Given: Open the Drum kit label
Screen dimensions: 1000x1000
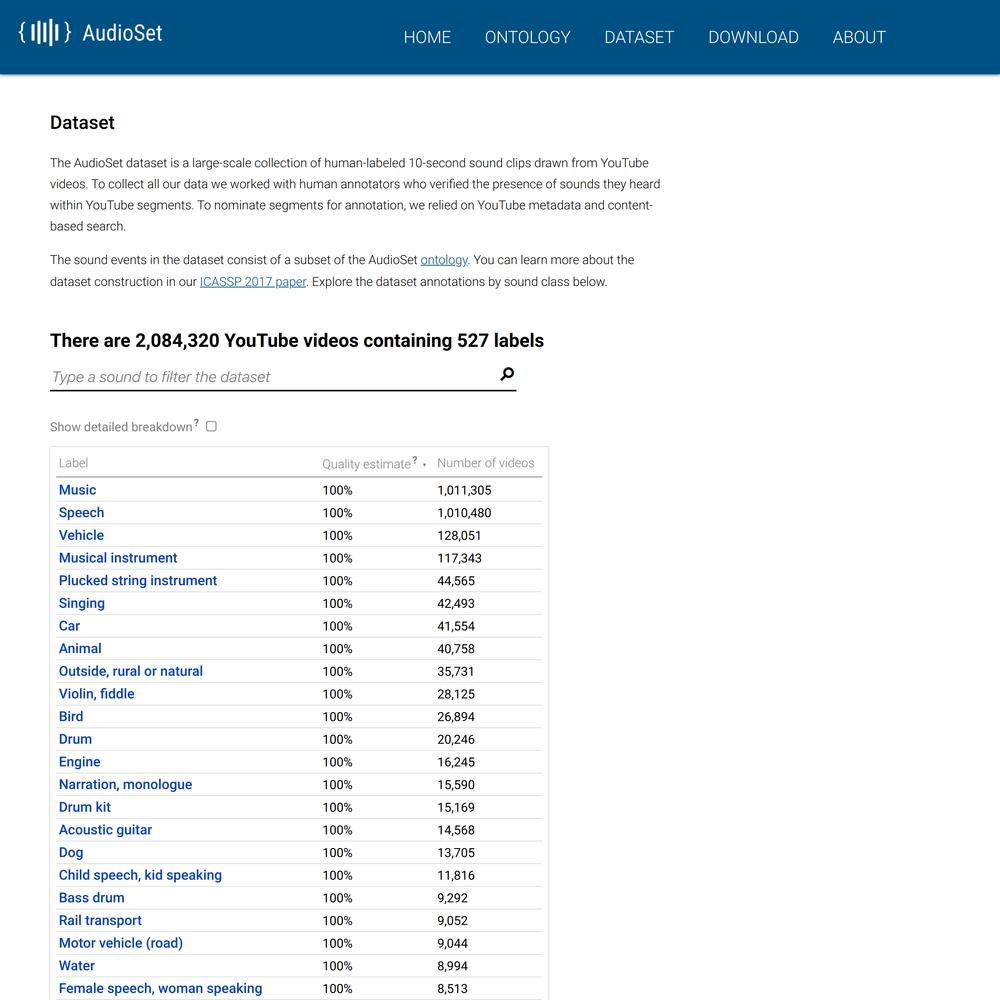Looking at the screenshot, I should pos(85,807).
